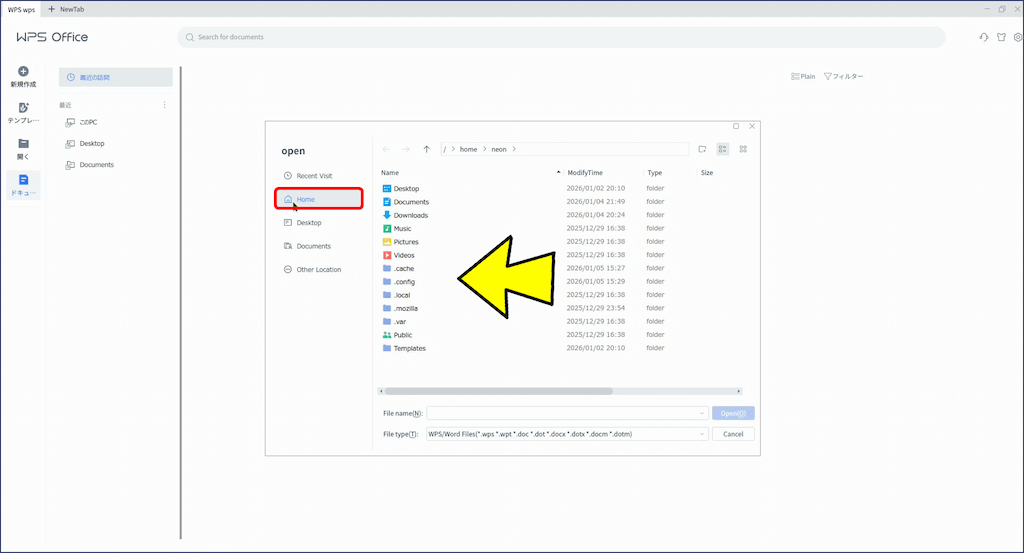Screen dimensions: 1024x553
Task: Select Other Location in sidebar
Action: [318, 270]
